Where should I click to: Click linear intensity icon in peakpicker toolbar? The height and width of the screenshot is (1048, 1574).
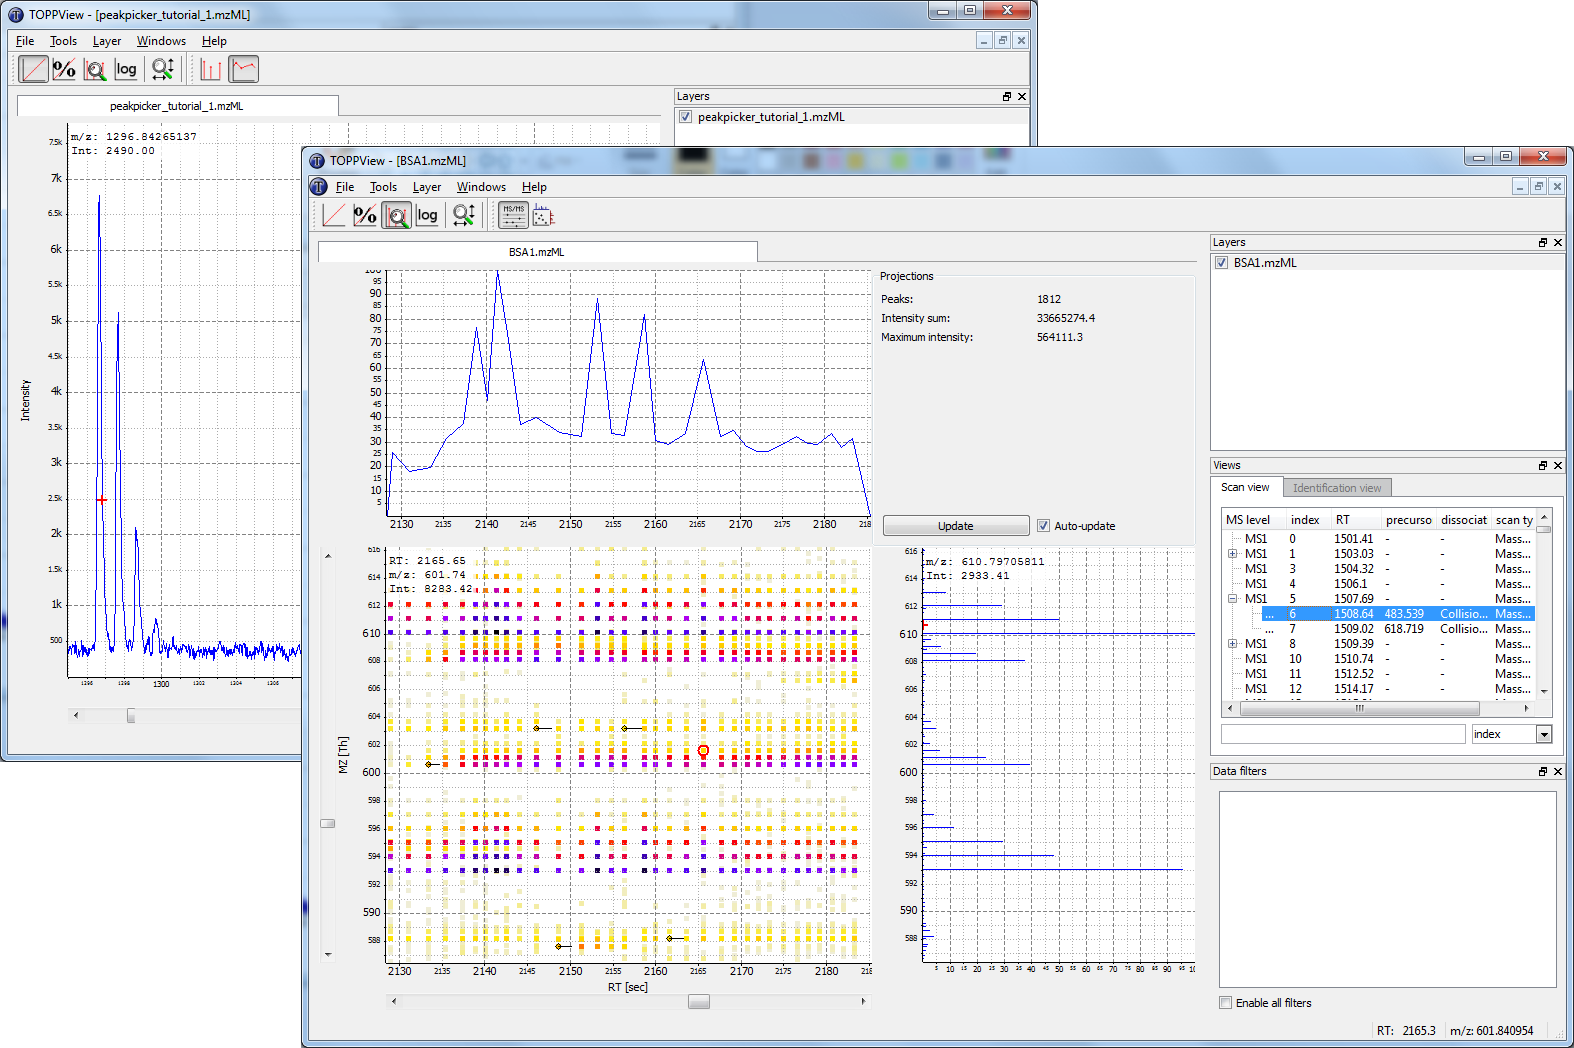click(33, 69)
